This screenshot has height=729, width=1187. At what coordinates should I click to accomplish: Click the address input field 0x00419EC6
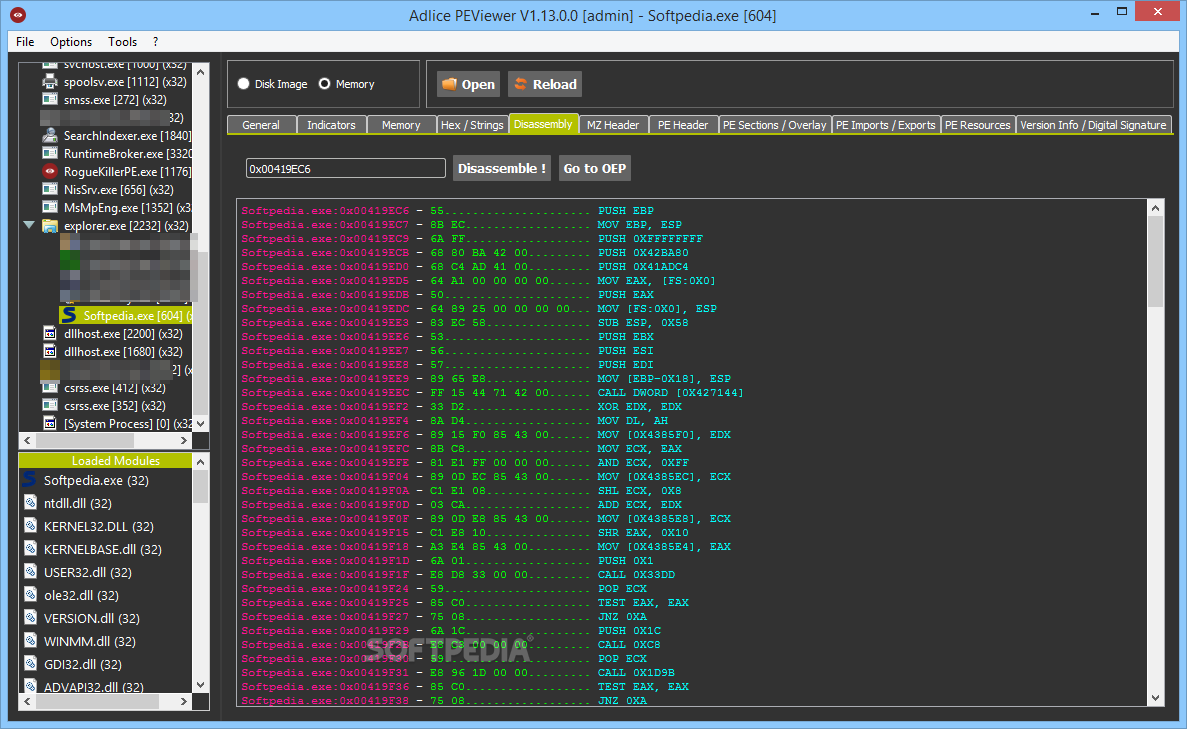pyautogui.click(x=346, y=169)
